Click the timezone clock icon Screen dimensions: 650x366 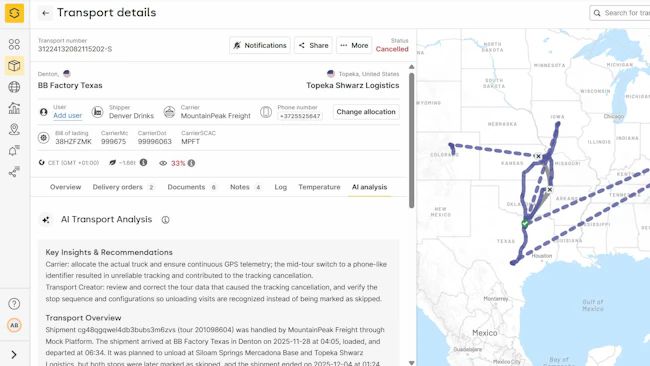point(41,162)
